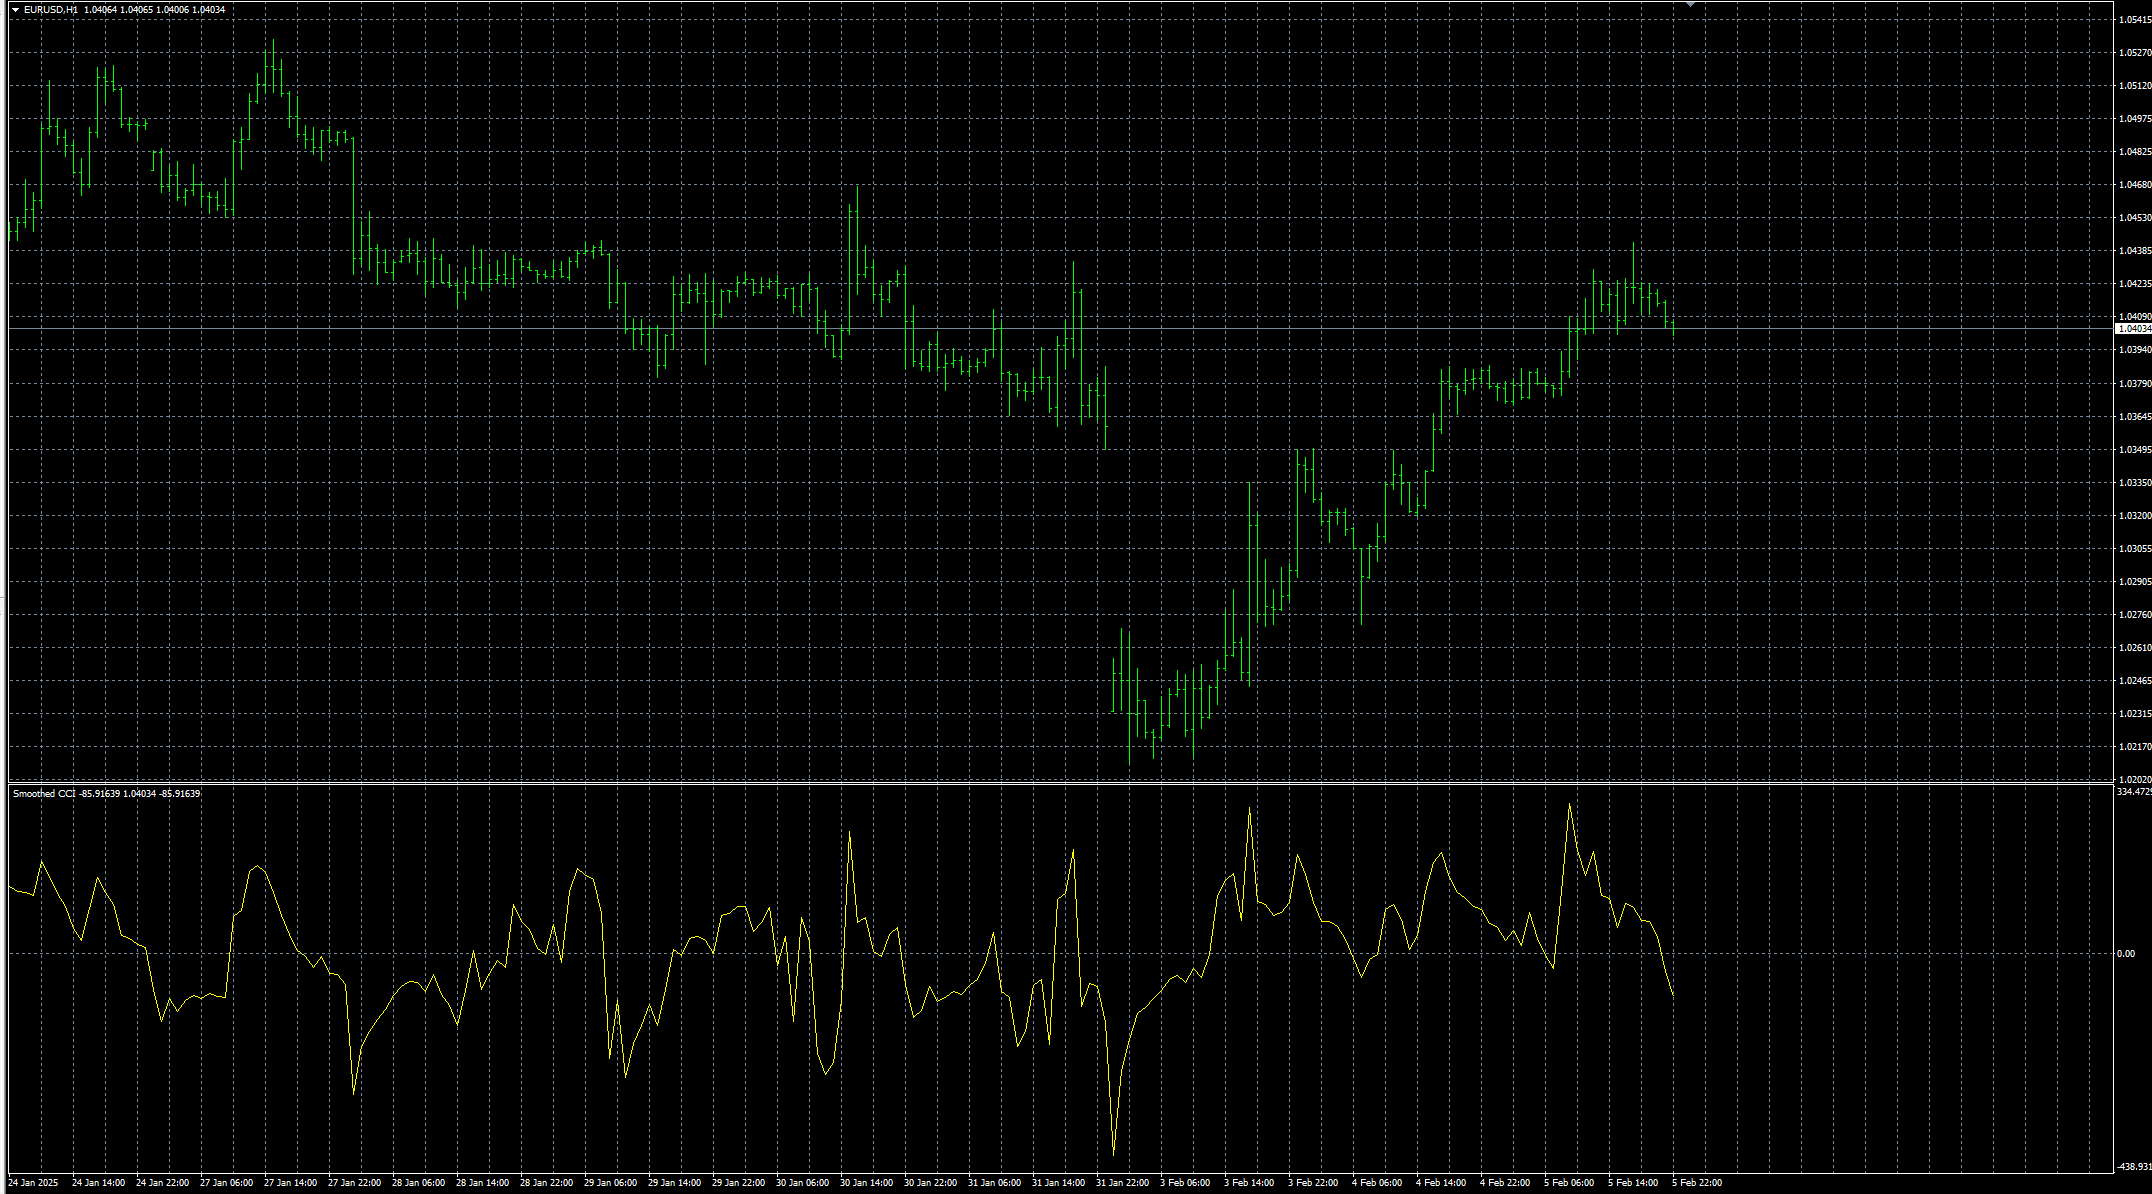This screenshot has height=1194, width=2152.
Task: Click the -438.93 minimum on CCI scale
Action: pyautogui.click(x=2134, y=1167)
